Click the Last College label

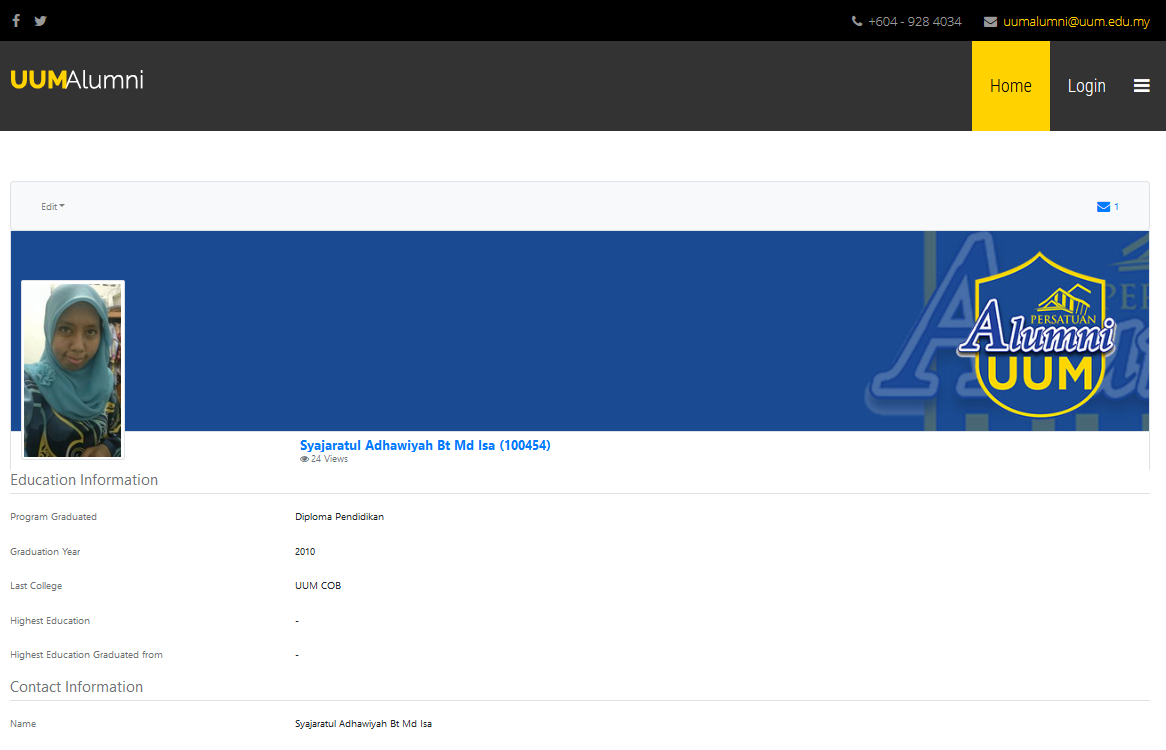coord(36,586)
